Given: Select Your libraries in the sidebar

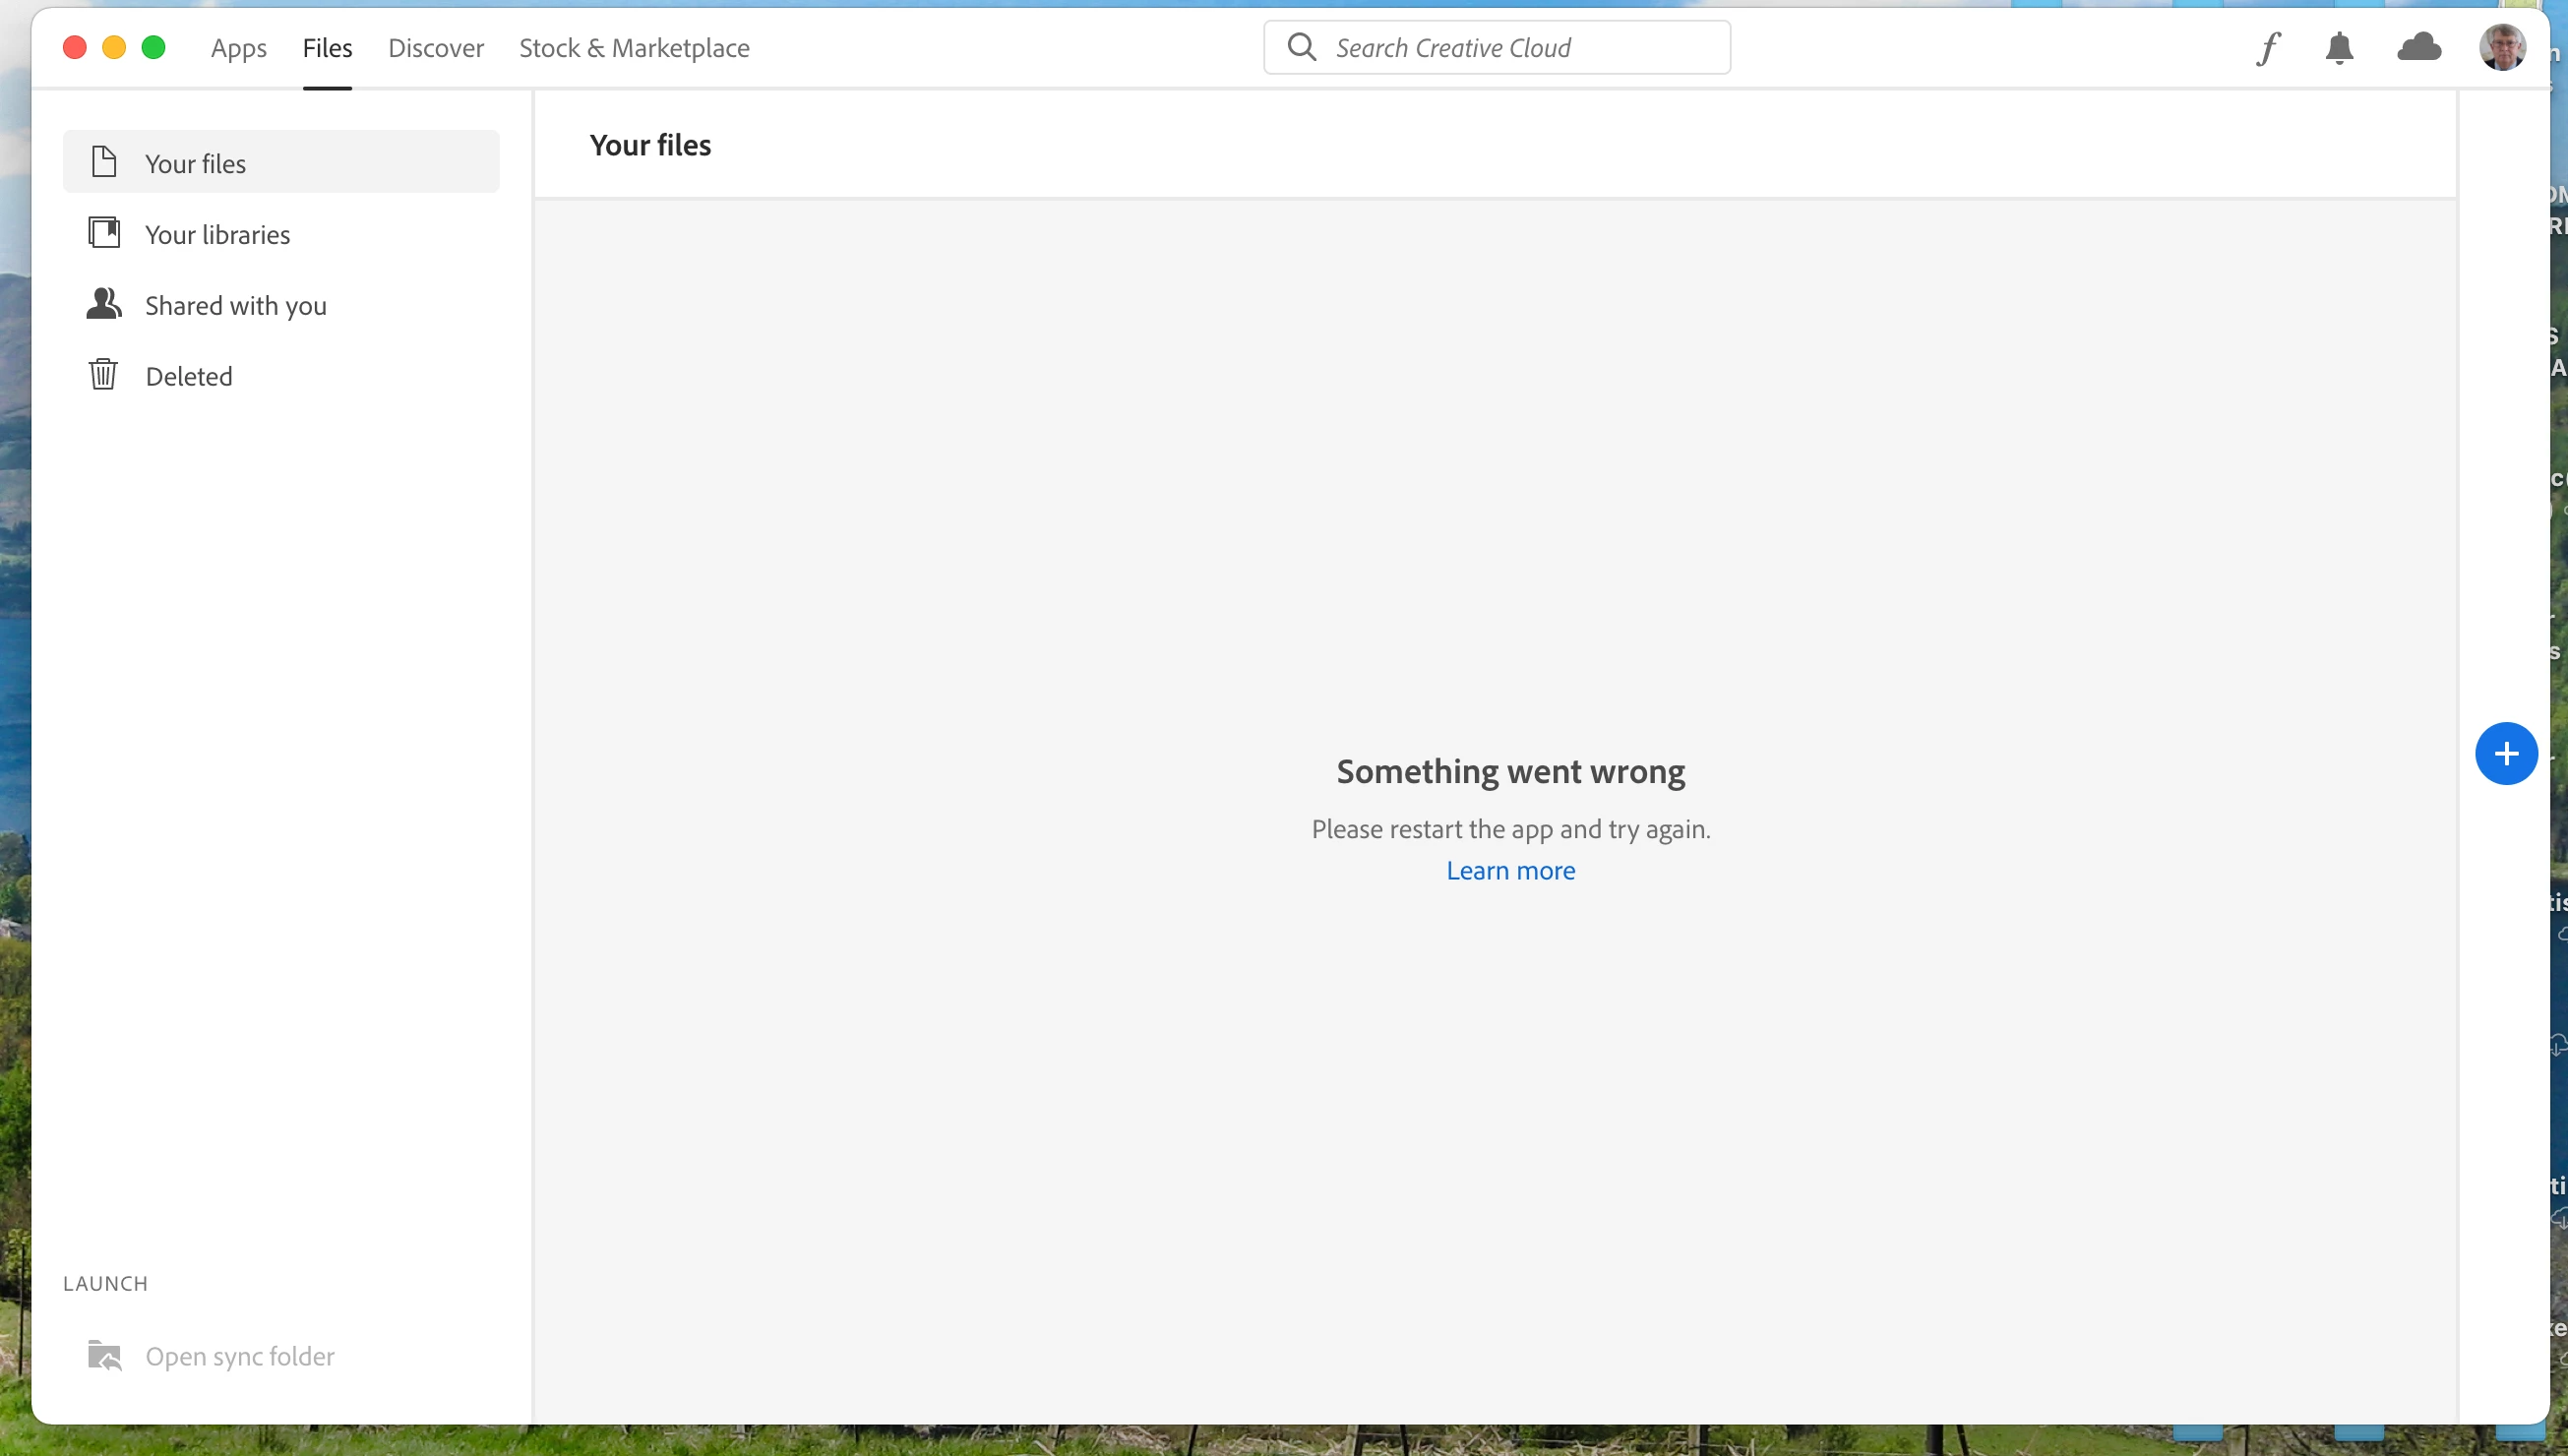Looking at the screenshot, I should [x=218, y=234].
